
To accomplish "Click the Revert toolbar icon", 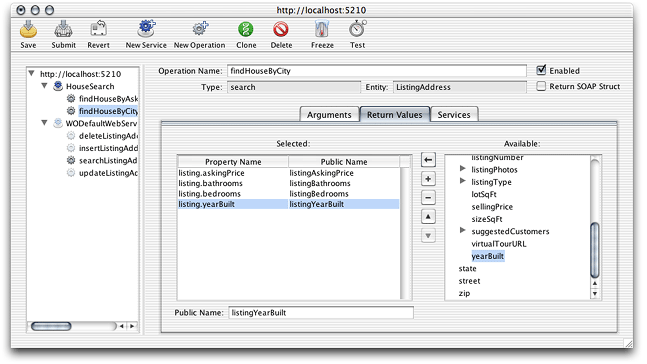I will pos(98,29).
